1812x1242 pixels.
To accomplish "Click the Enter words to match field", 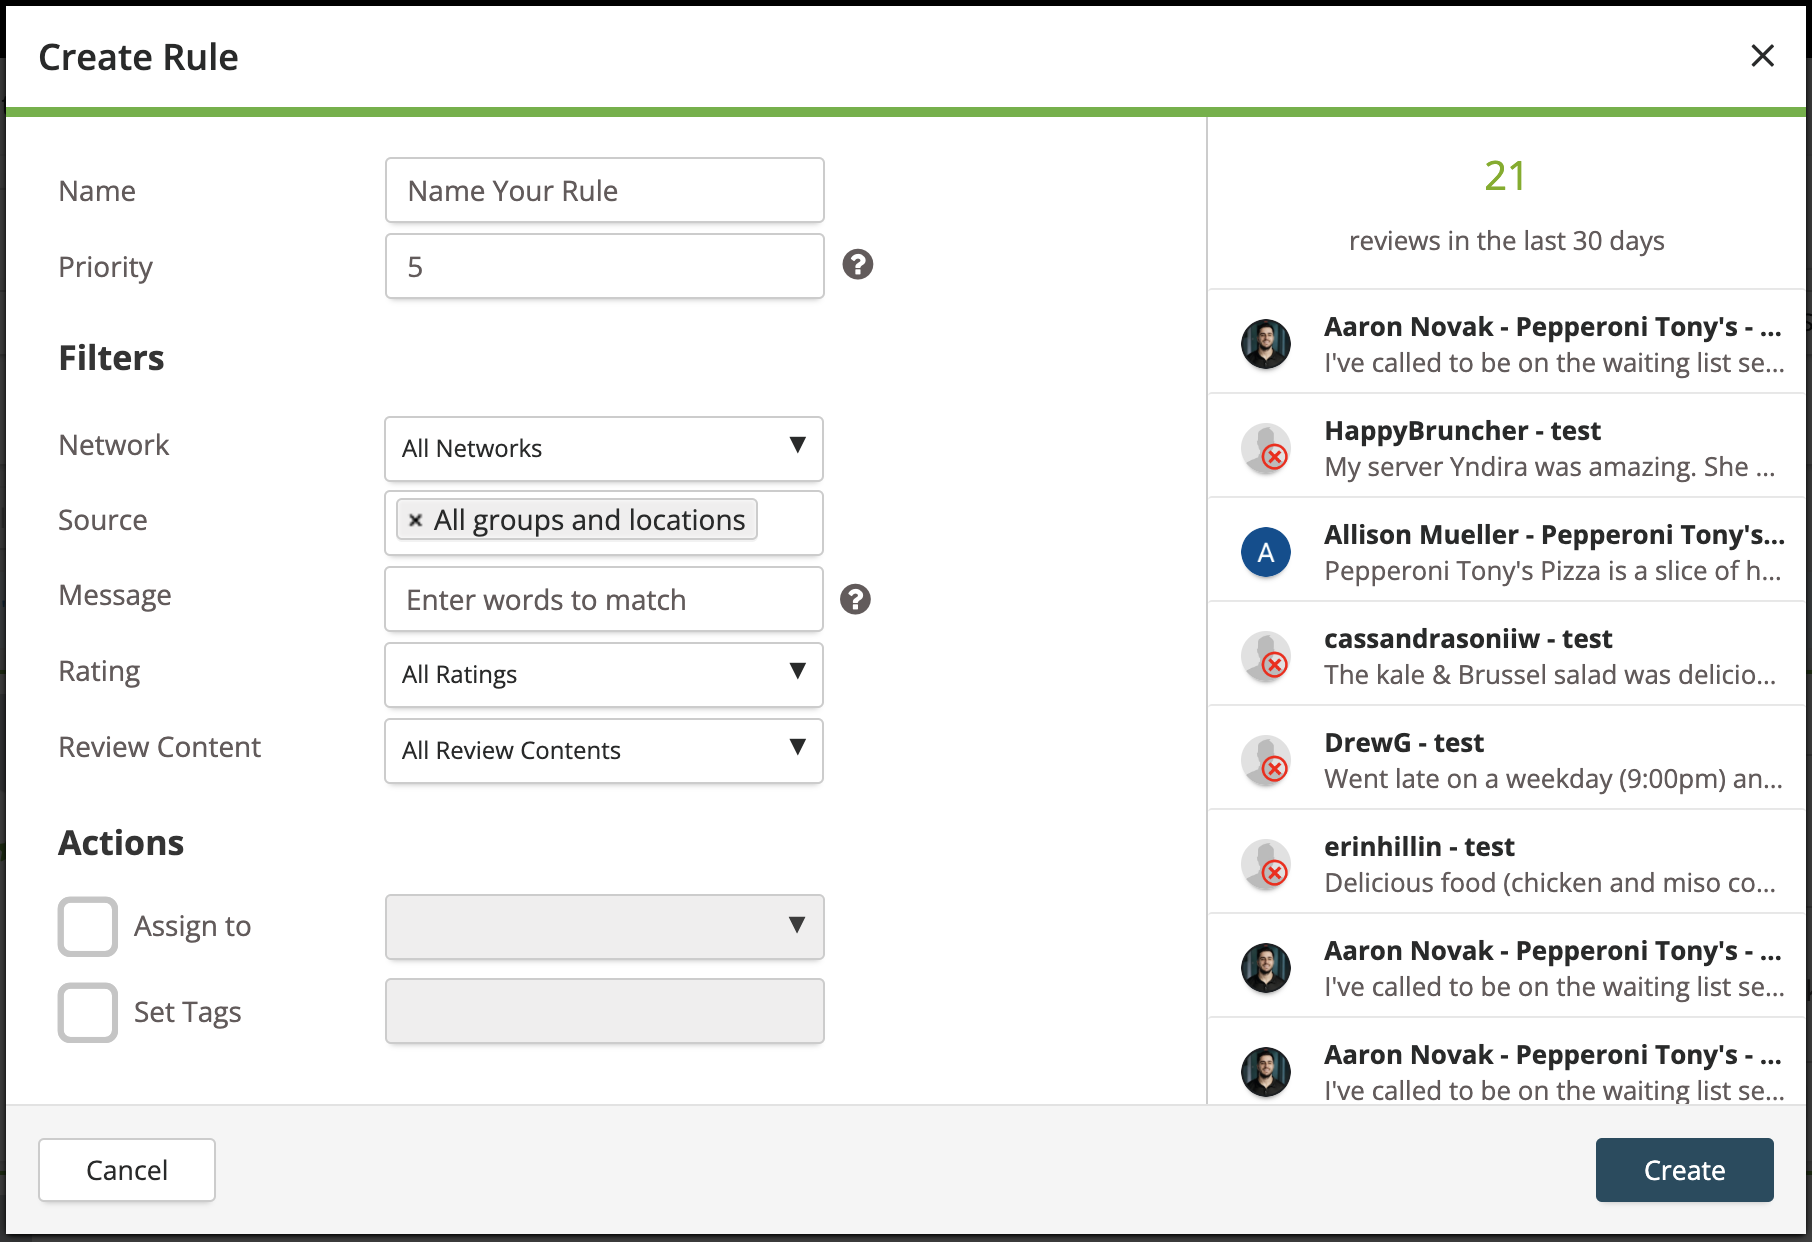I will coord(604,599).
